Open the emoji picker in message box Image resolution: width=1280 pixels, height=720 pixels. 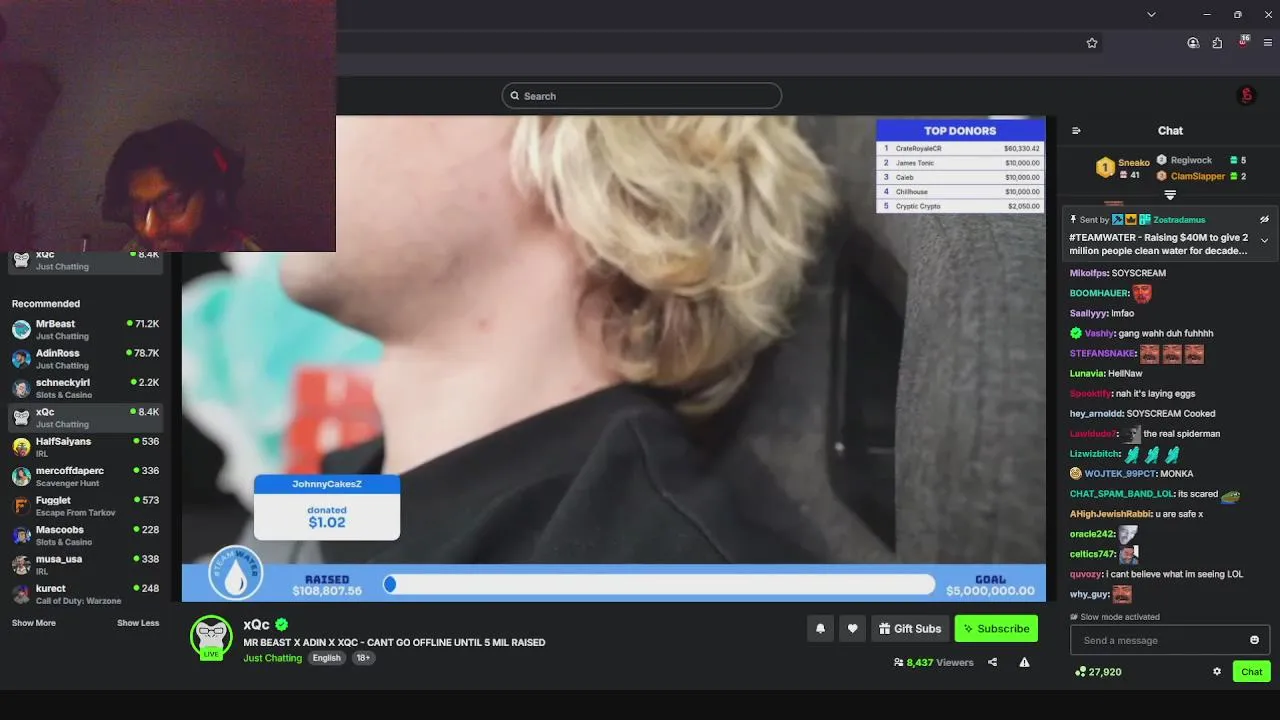coord(1255,640)
